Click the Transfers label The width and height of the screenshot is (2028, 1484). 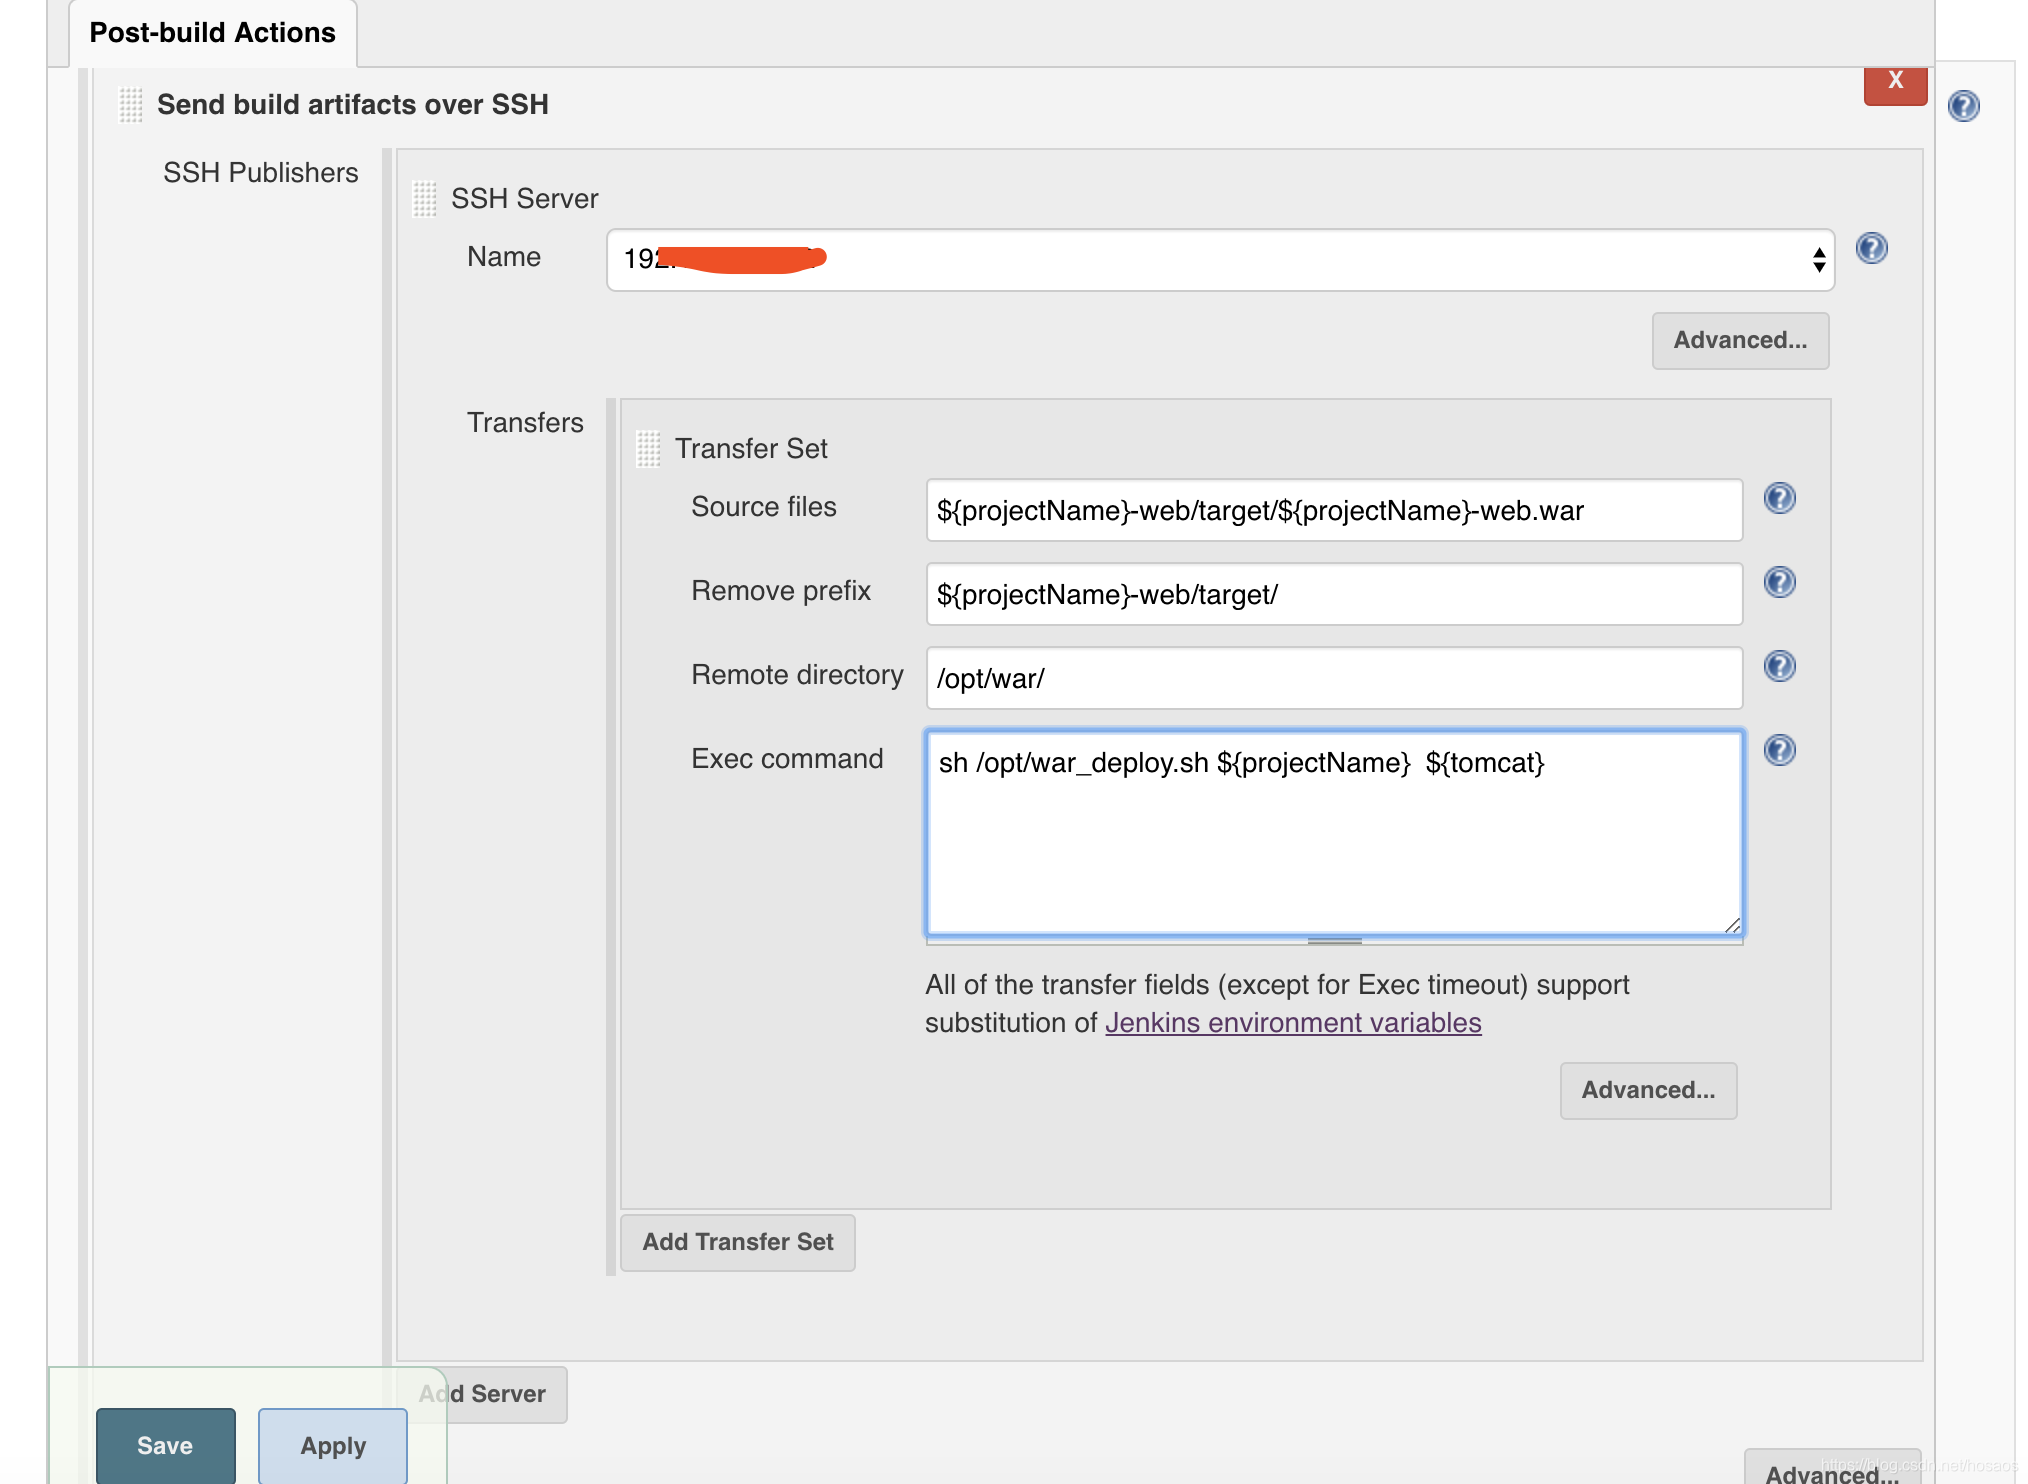(x=525, y=423)
